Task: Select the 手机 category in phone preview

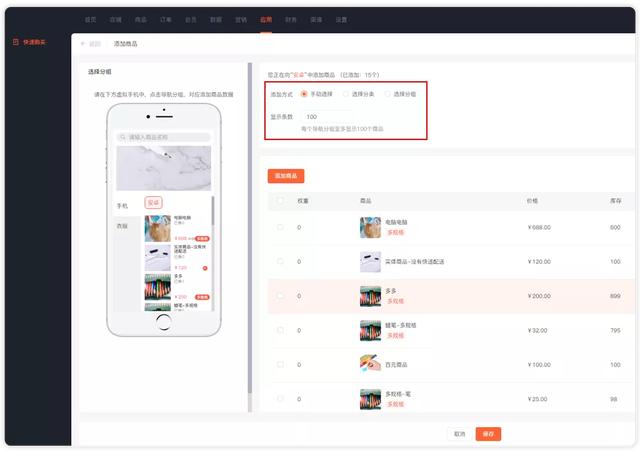Action: pyautogui.click(x=122, y=206)
